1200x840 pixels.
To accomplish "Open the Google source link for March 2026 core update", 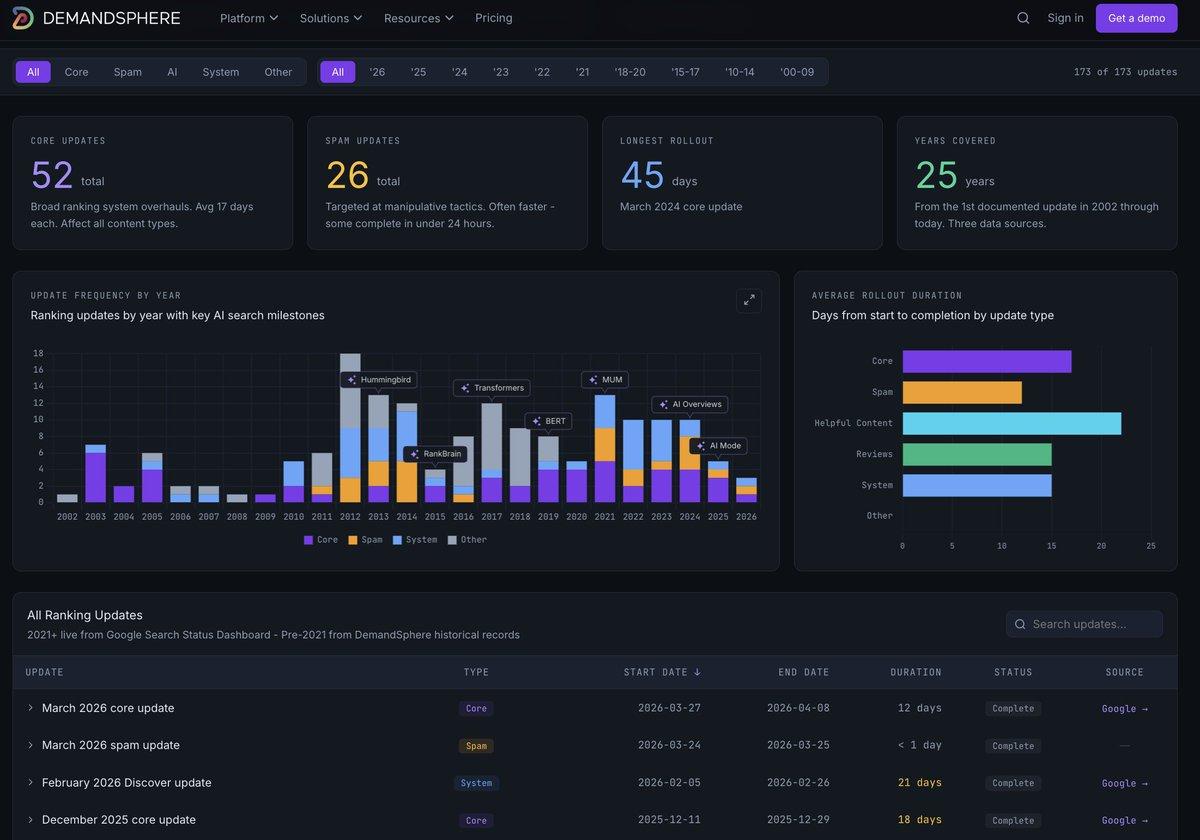I will point(1124,709).
